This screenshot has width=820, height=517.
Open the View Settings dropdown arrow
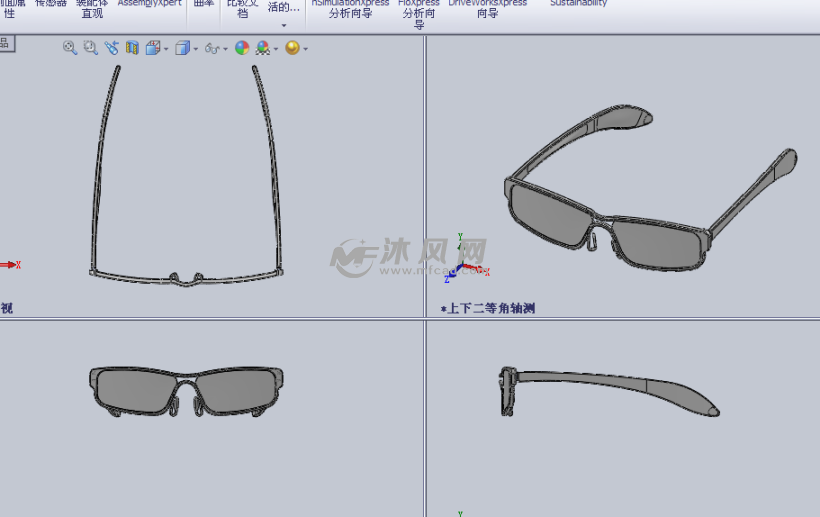pyautogui.click(x=305, y=49)
